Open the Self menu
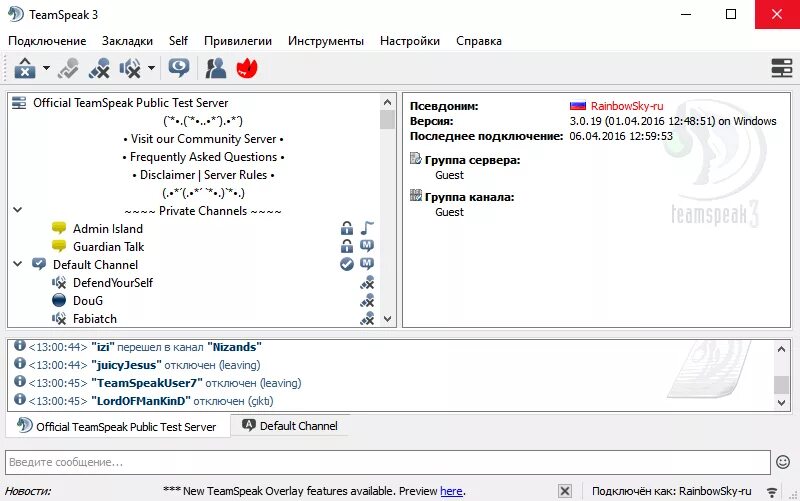Screen dimensions: 800x501 tap(179, 41)
